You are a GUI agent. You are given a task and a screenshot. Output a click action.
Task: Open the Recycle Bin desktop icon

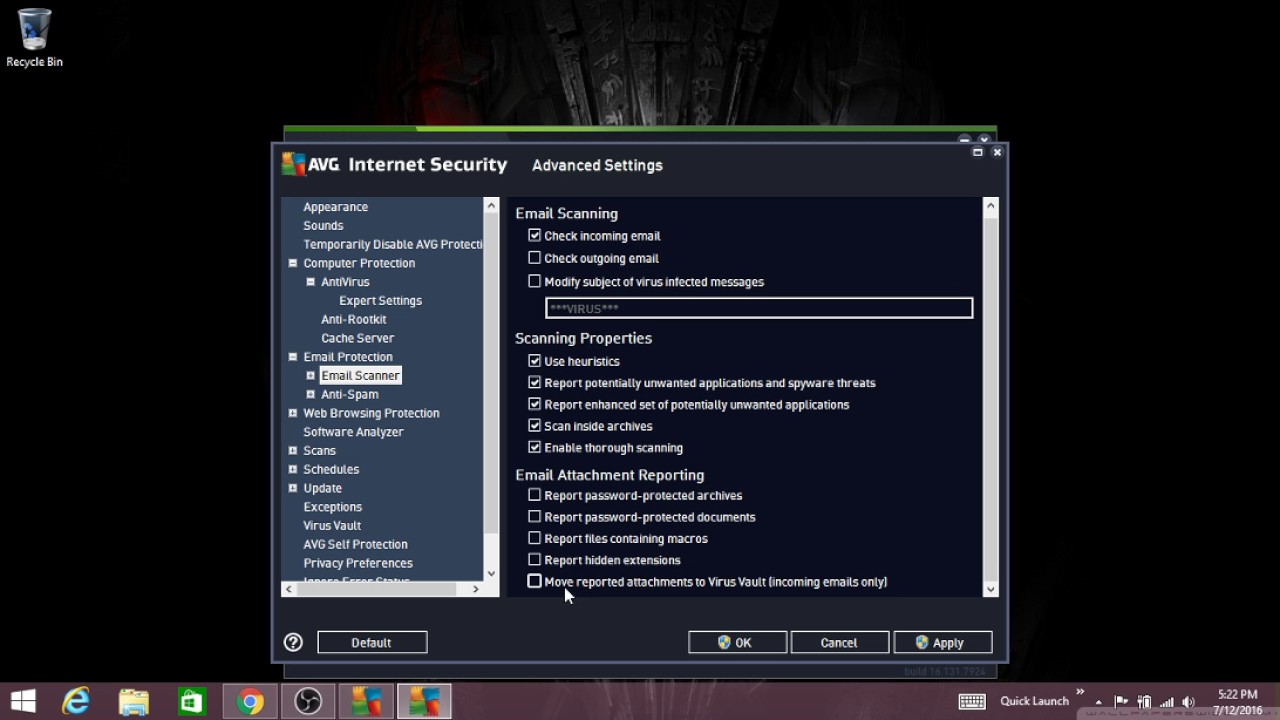pos(34,38)
